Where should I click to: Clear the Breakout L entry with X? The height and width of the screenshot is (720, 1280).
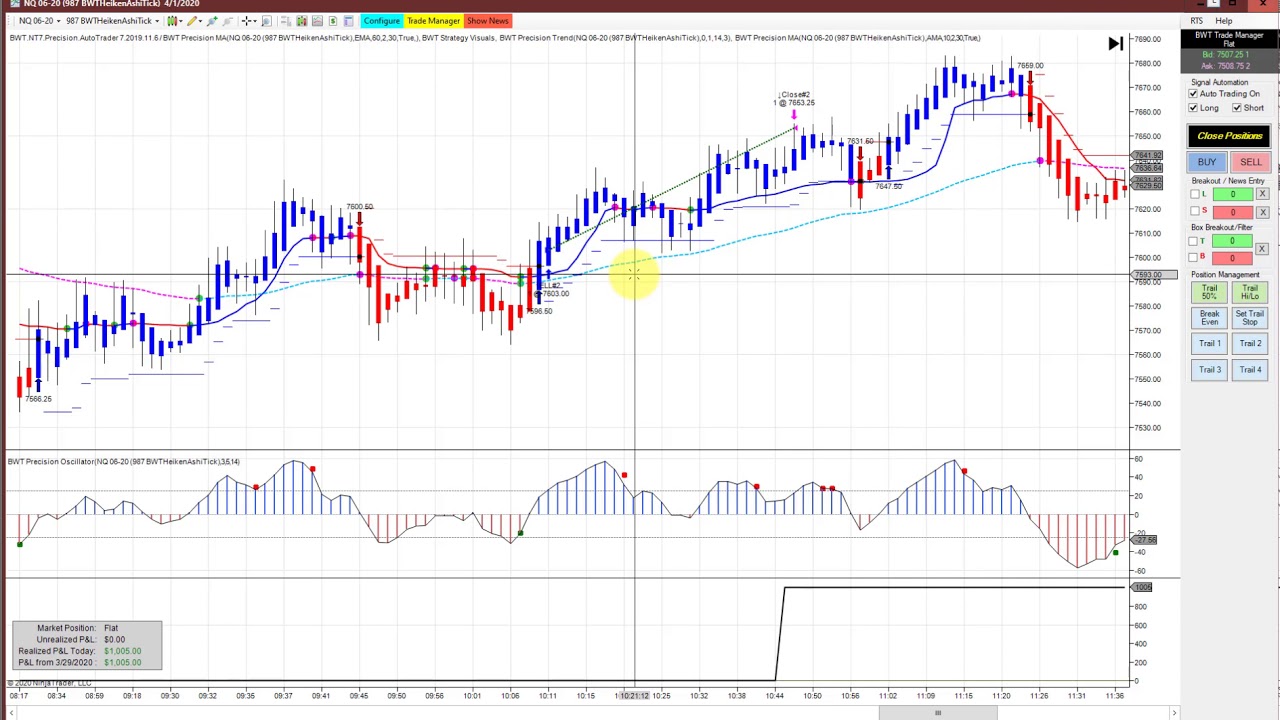(x=1262, y=194)
